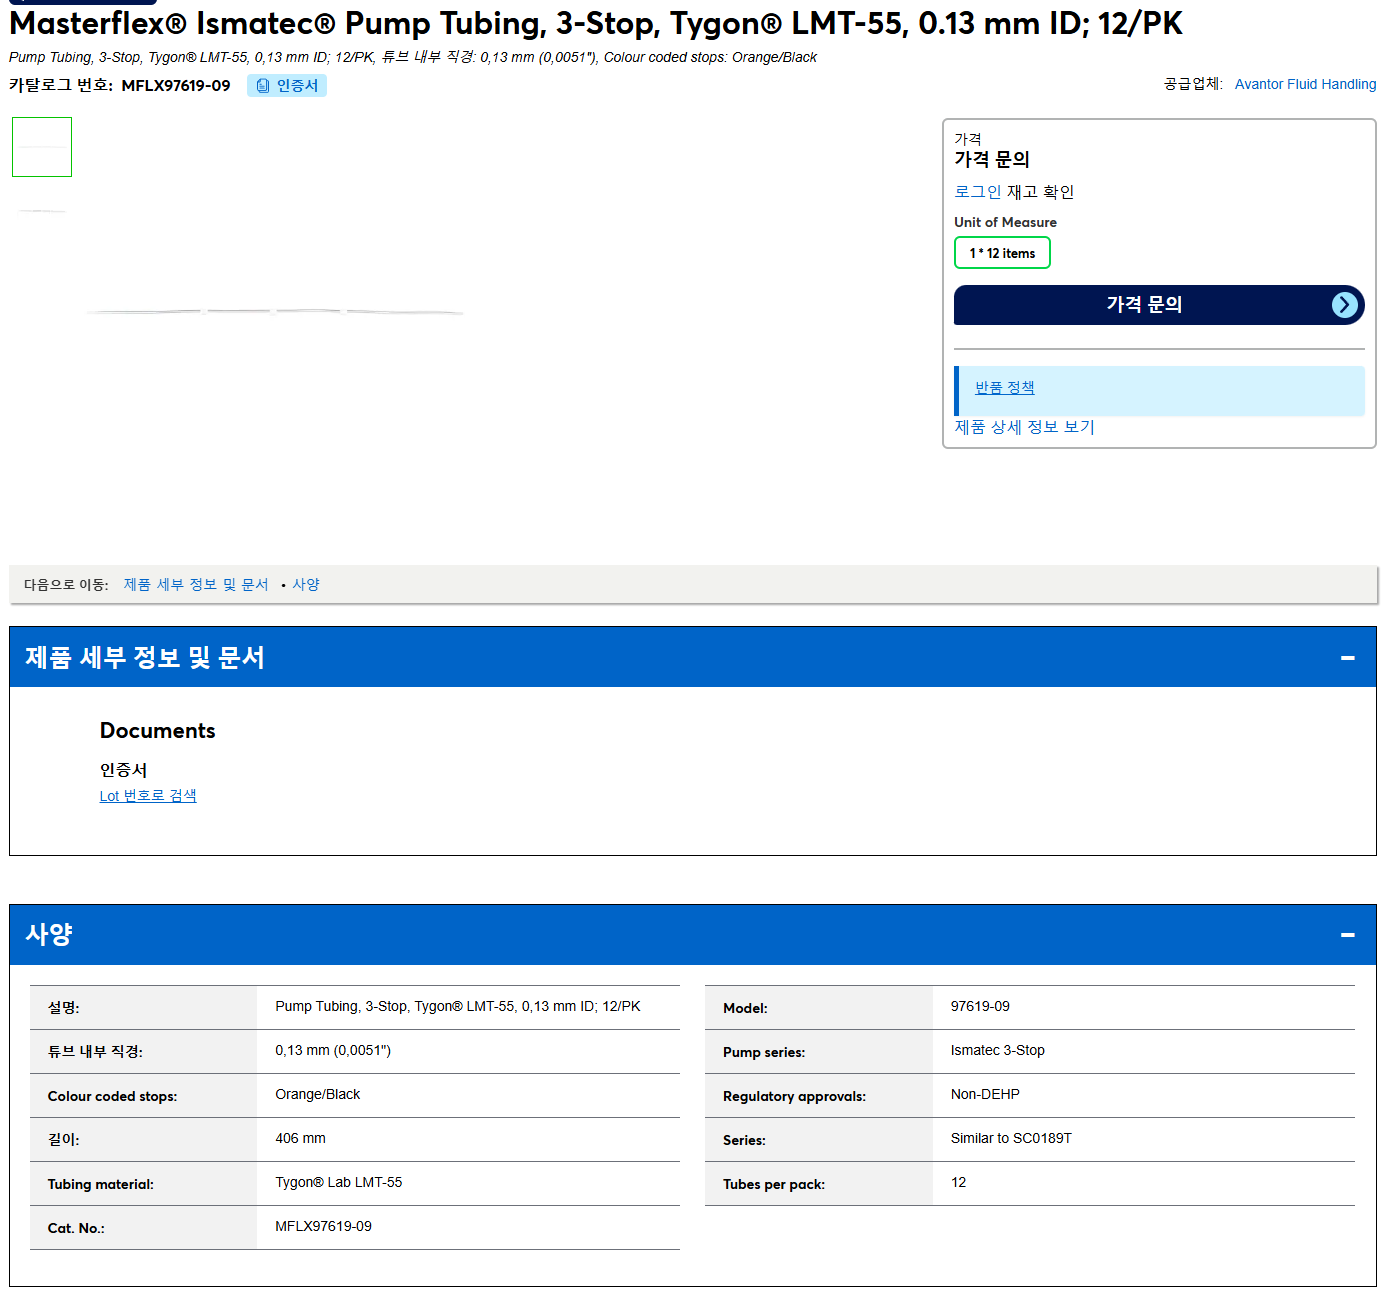Screen dimensions: 1384x1307
Task: Click the catalog number MFLX97619-09 in header
Action: (176, 86)
